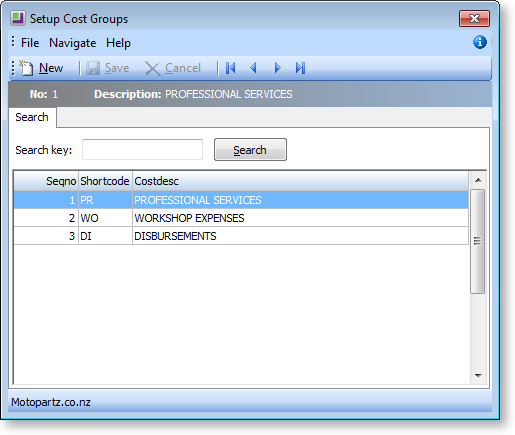The width and height of the screenshot is (515, 435).
Task: Click the Cancel X icon
Action: [152, 69]
